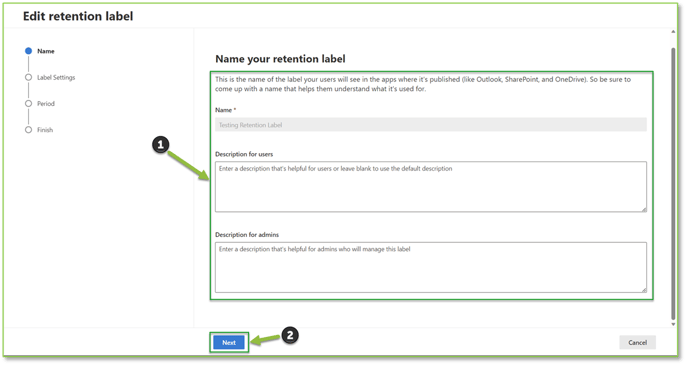Open the Name wizard step label

[x=46, y=51]
